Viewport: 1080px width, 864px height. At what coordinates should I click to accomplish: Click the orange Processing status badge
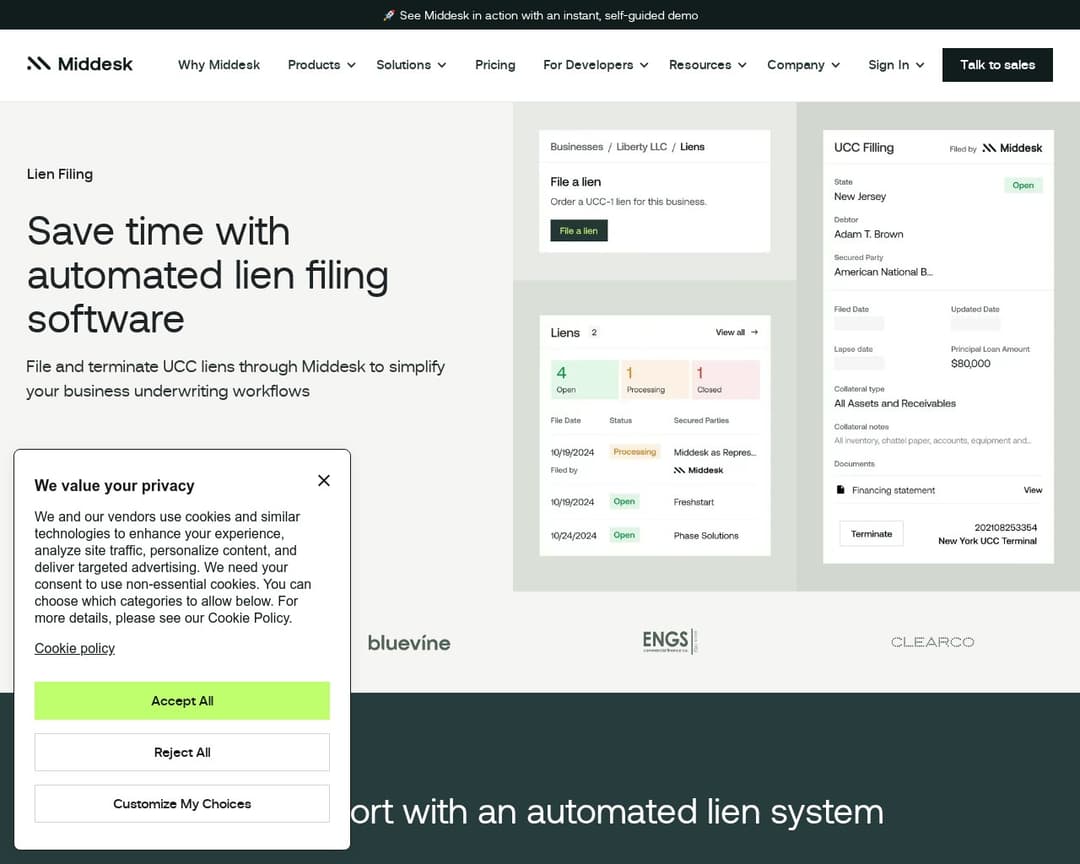click(x=634, y=452)
